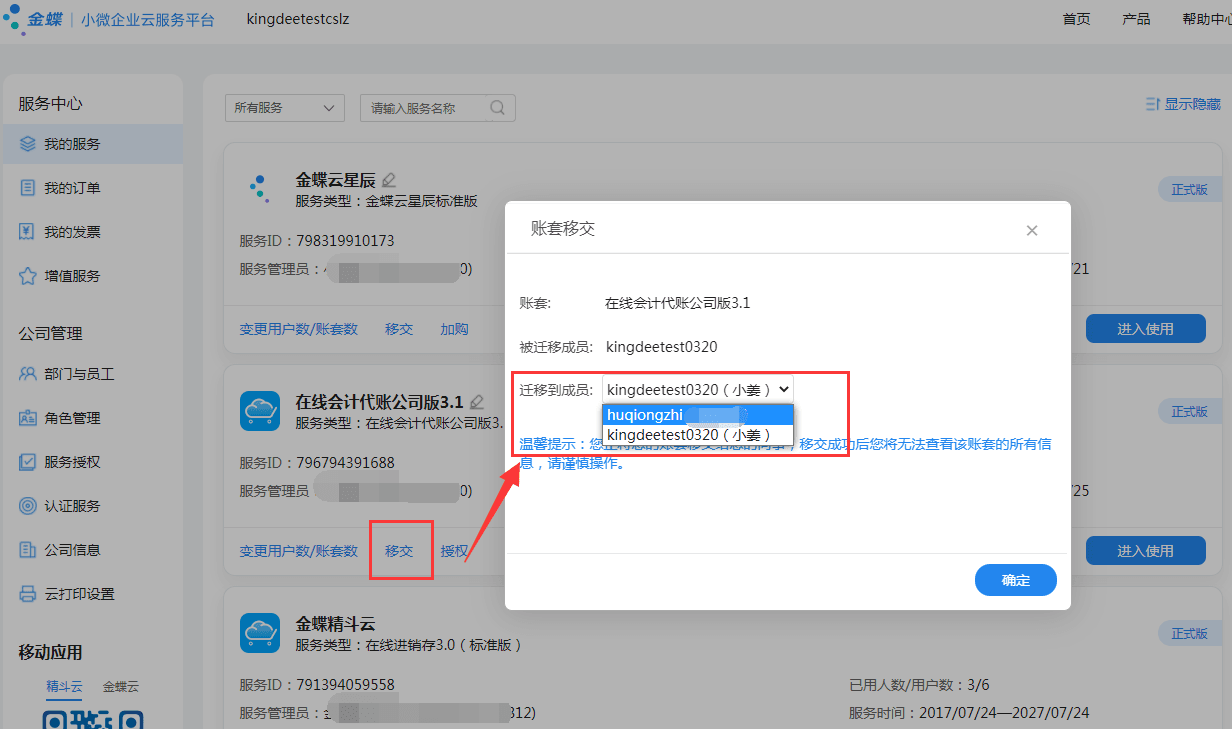Open 我的服务 sidebar item
This screenshot has height=729, width=1232.
tap(92, 144)
